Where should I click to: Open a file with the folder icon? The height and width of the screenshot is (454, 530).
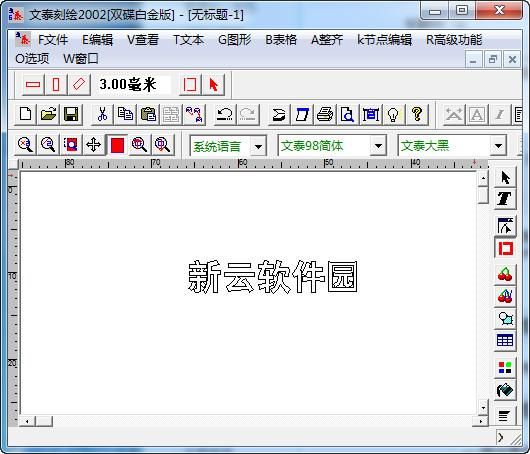pyautogui.click(x=48, y=114)
